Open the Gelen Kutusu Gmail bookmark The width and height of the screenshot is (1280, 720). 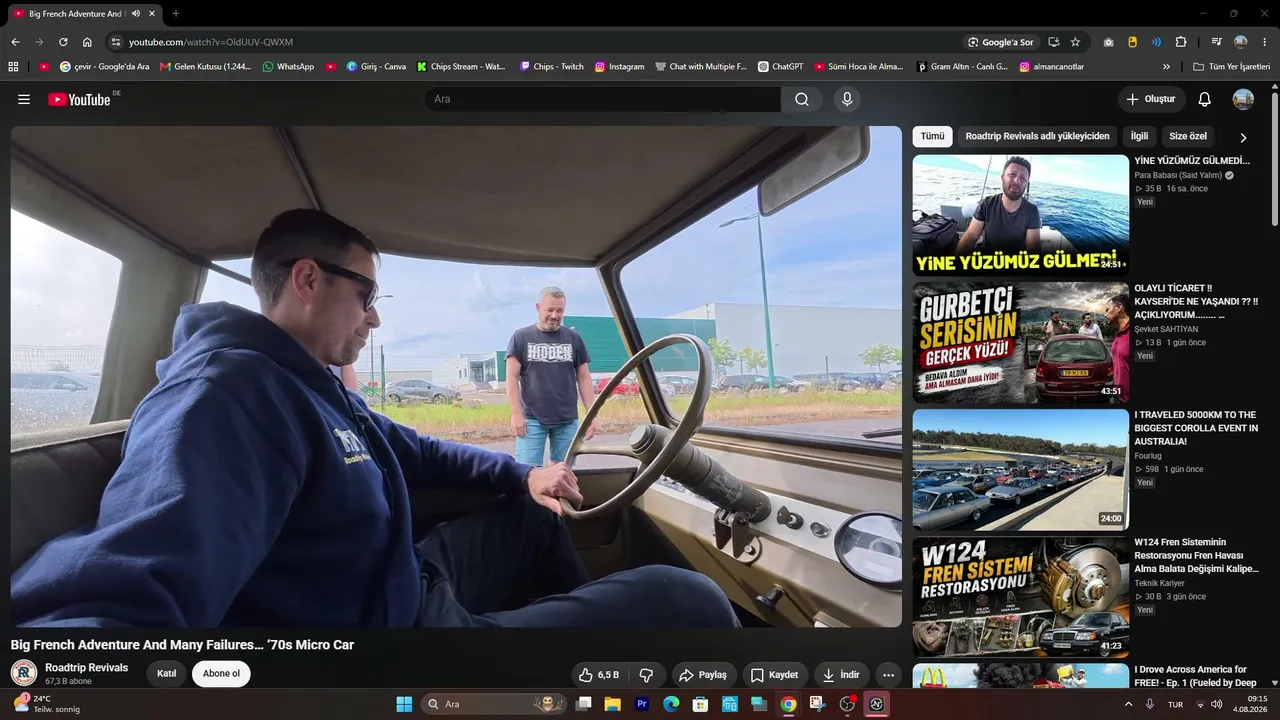click(206, 67)
